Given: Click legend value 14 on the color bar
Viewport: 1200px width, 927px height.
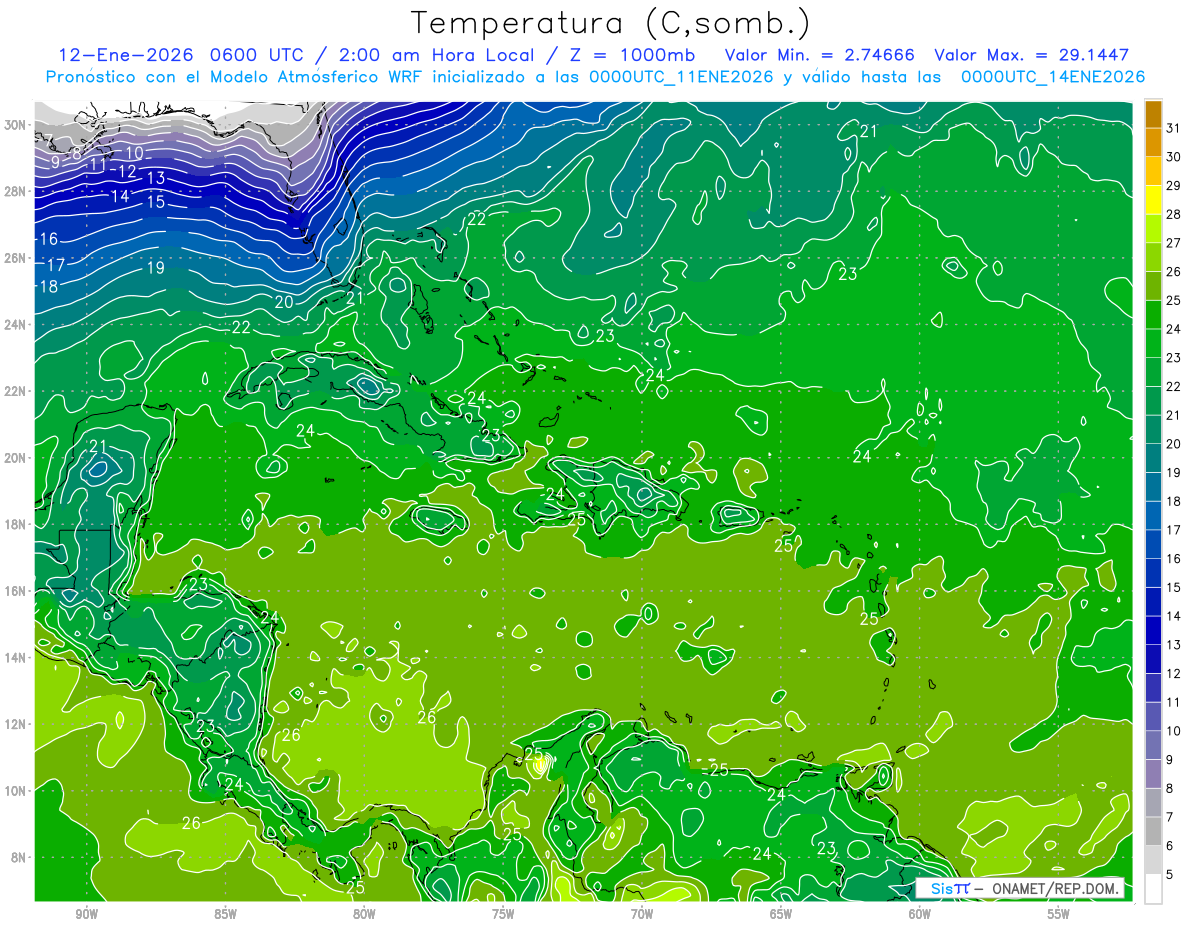Looking at the screenshot, I should point(1174,616).
